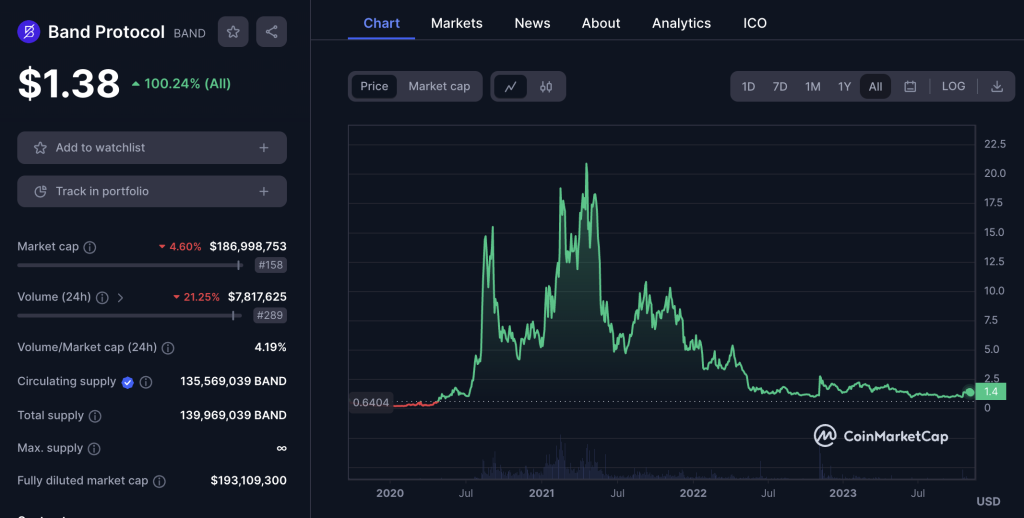1024x518 pixels.
Task: Click the BAND ticker symbol label
Action: pos(189,33)
